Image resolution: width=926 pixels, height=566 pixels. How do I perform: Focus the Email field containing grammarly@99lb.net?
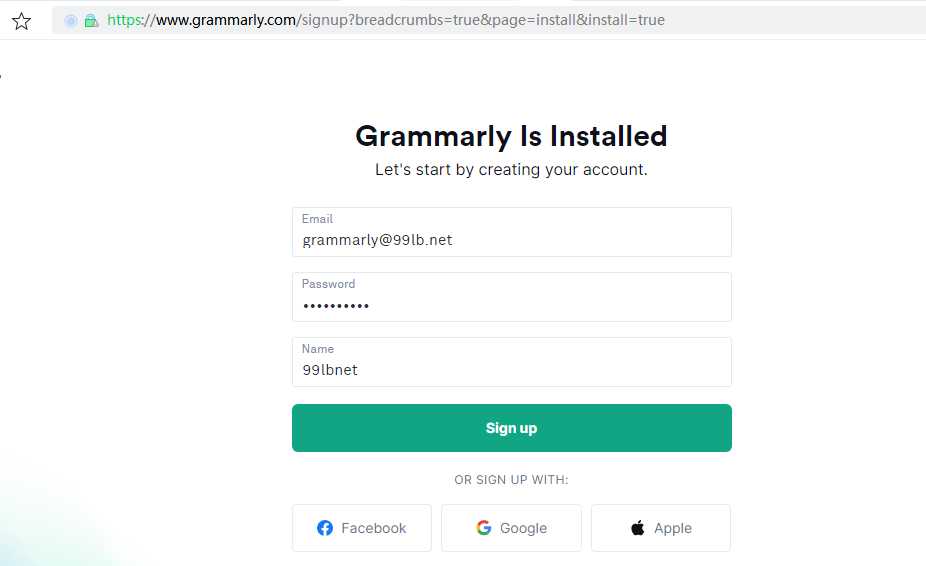pos(511,232)
